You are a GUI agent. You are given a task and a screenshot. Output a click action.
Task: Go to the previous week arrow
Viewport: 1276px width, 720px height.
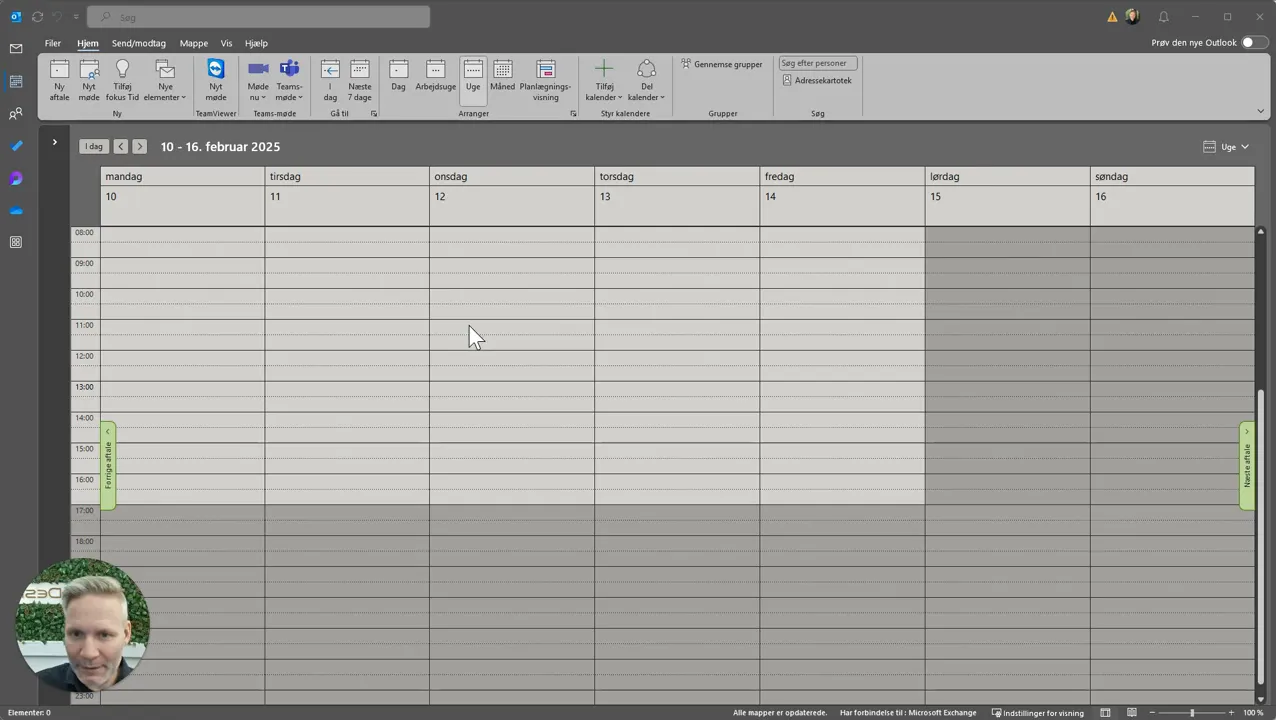pos(120,146)
